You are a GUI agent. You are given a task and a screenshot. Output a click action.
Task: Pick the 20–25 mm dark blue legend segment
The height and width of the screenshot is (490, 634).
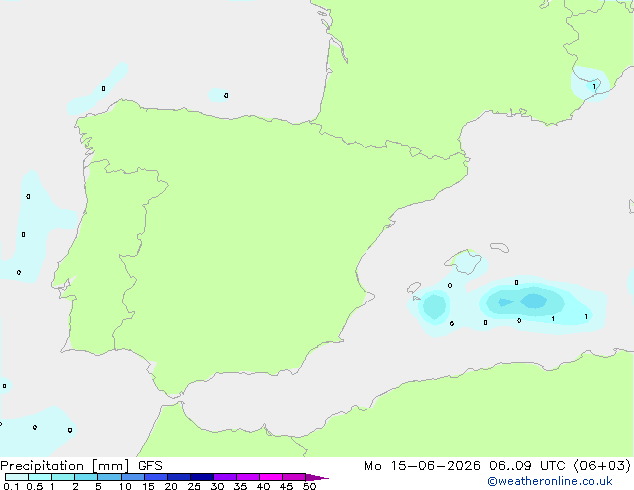tap(179, 477)
